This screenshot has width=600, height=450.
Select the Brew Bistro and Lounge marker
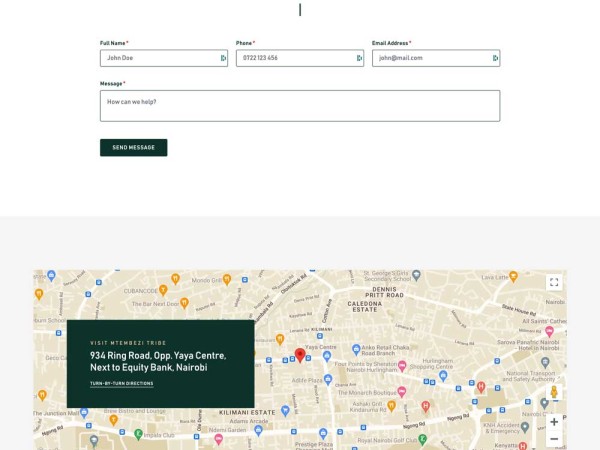click(113, 421)
